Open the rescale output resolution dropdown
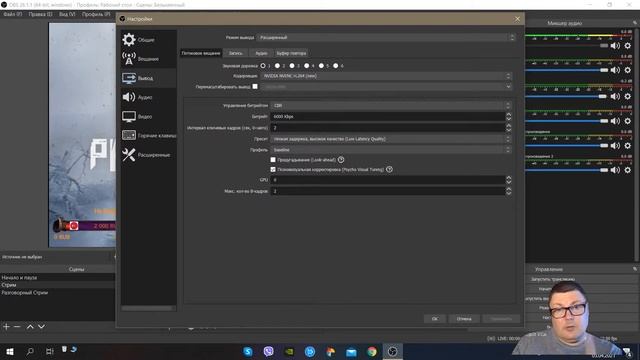Image resolution: width=640 pixels, height=360 pixels. click(x=386, y=87)
